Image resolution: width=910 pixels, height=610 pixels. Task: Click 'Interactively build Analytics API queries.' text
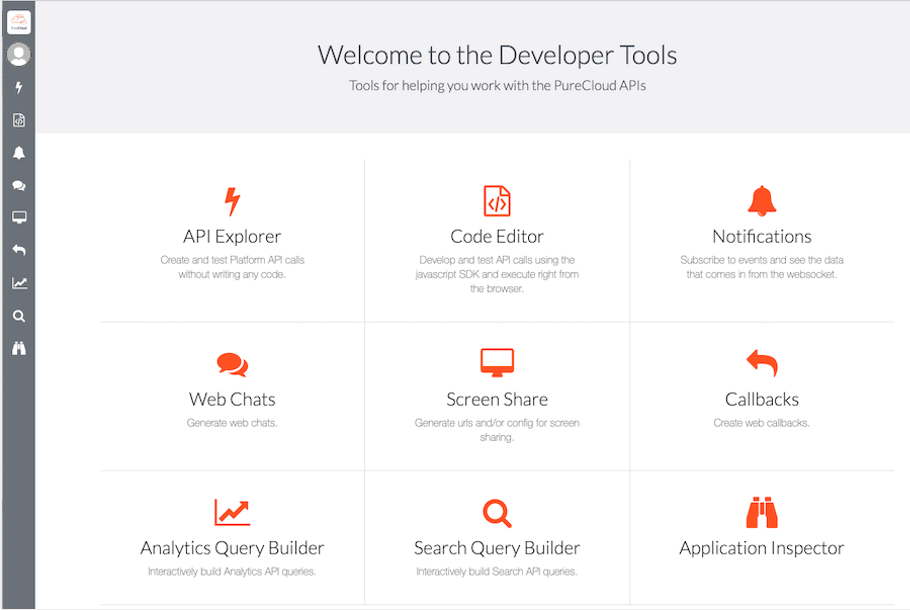(x=232, y=572)
